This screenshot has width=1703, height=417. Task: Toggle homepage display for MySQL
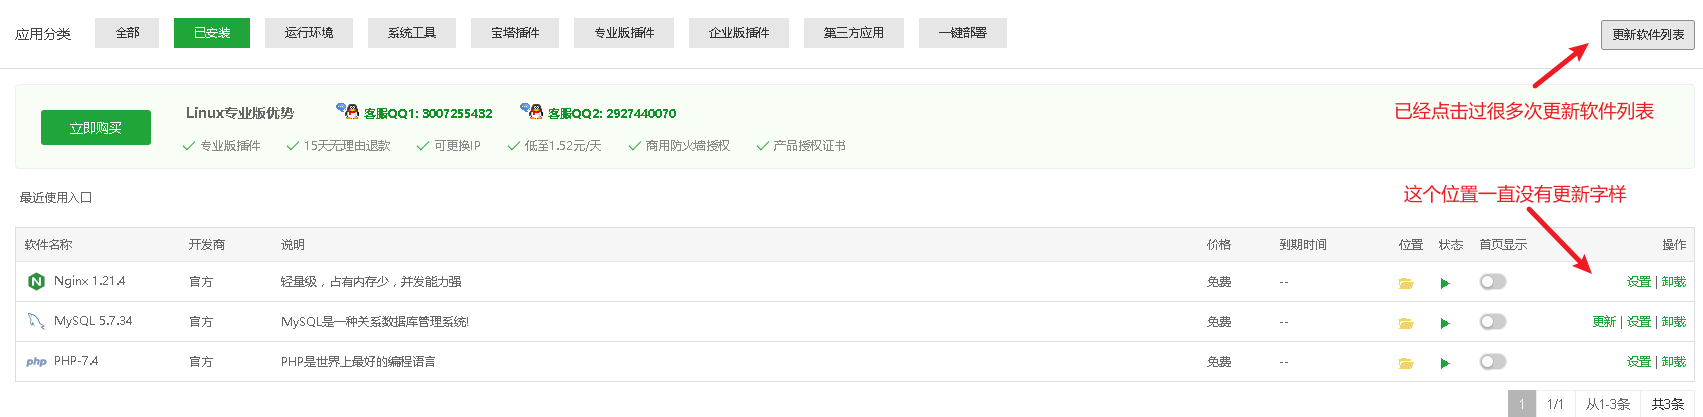point(1493,322)
